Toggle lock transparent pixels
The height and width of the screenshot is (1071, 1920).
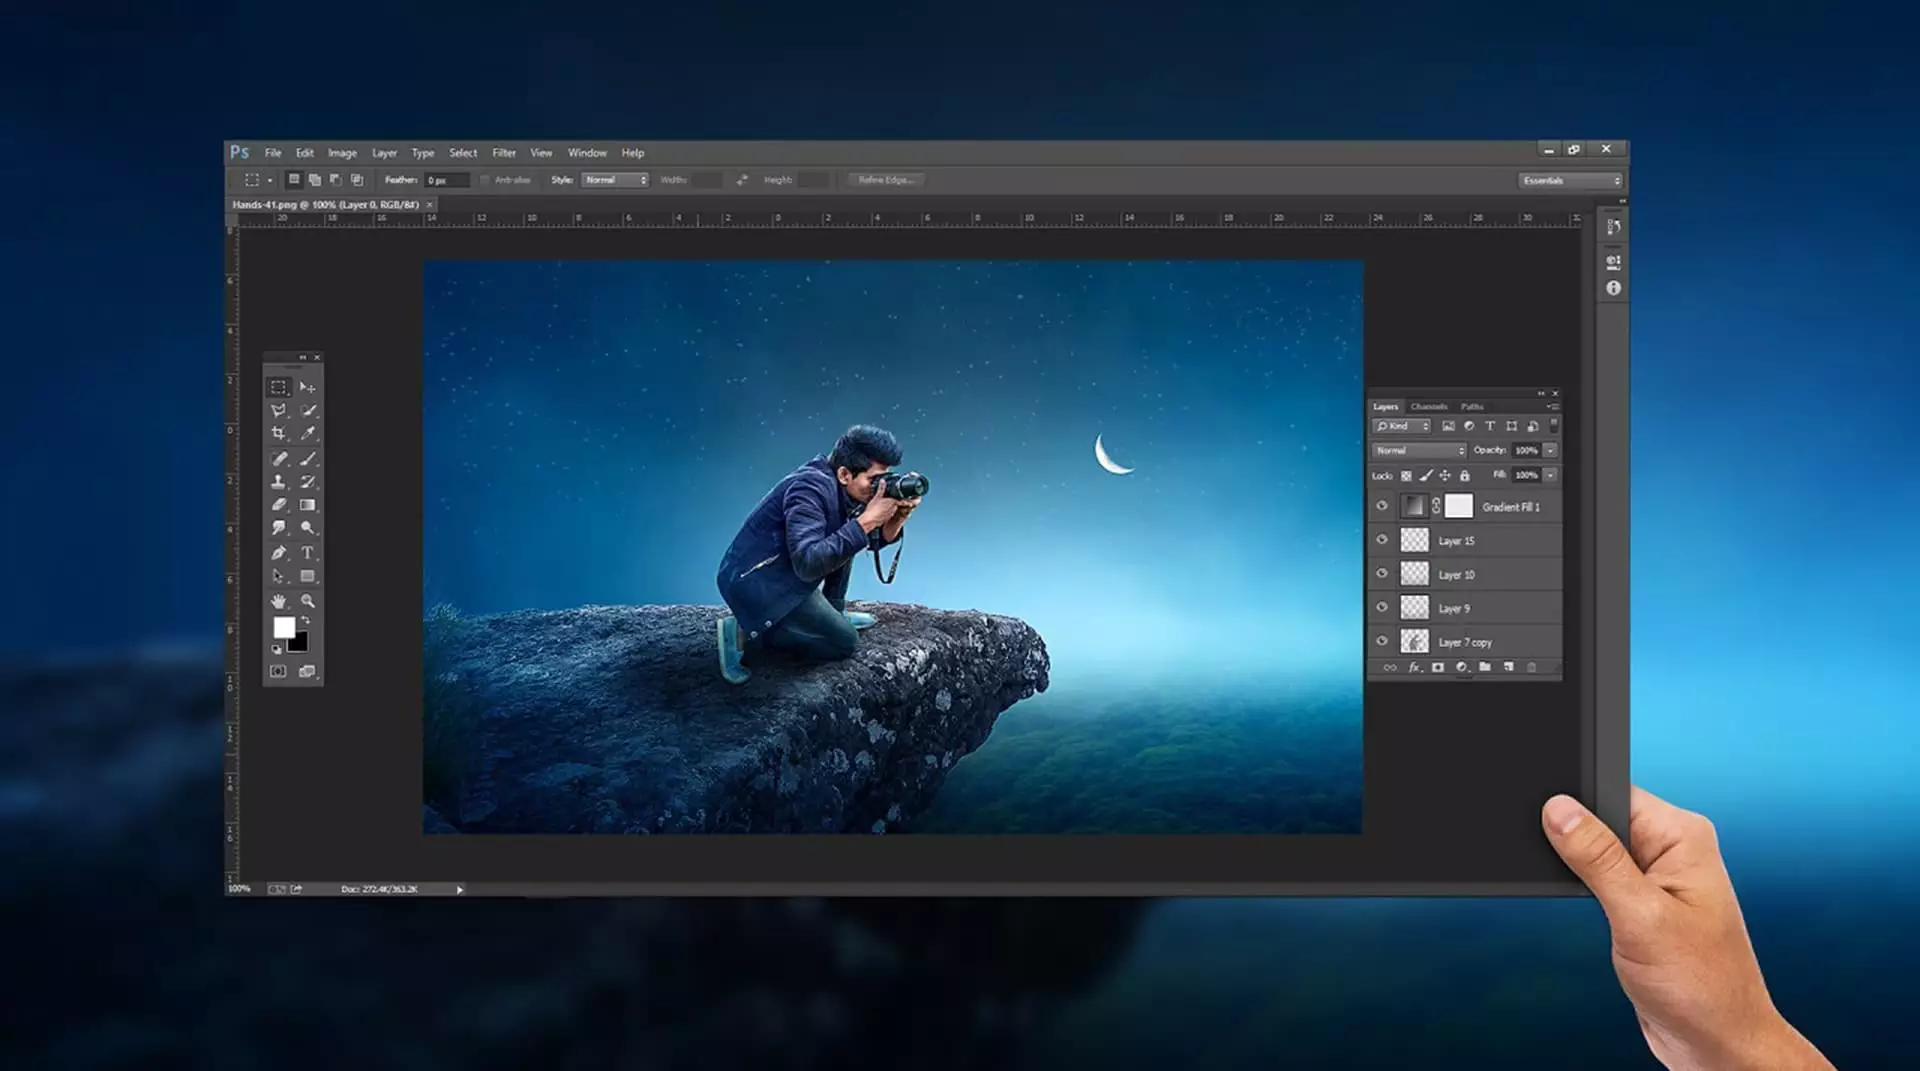click(1406, 476)
